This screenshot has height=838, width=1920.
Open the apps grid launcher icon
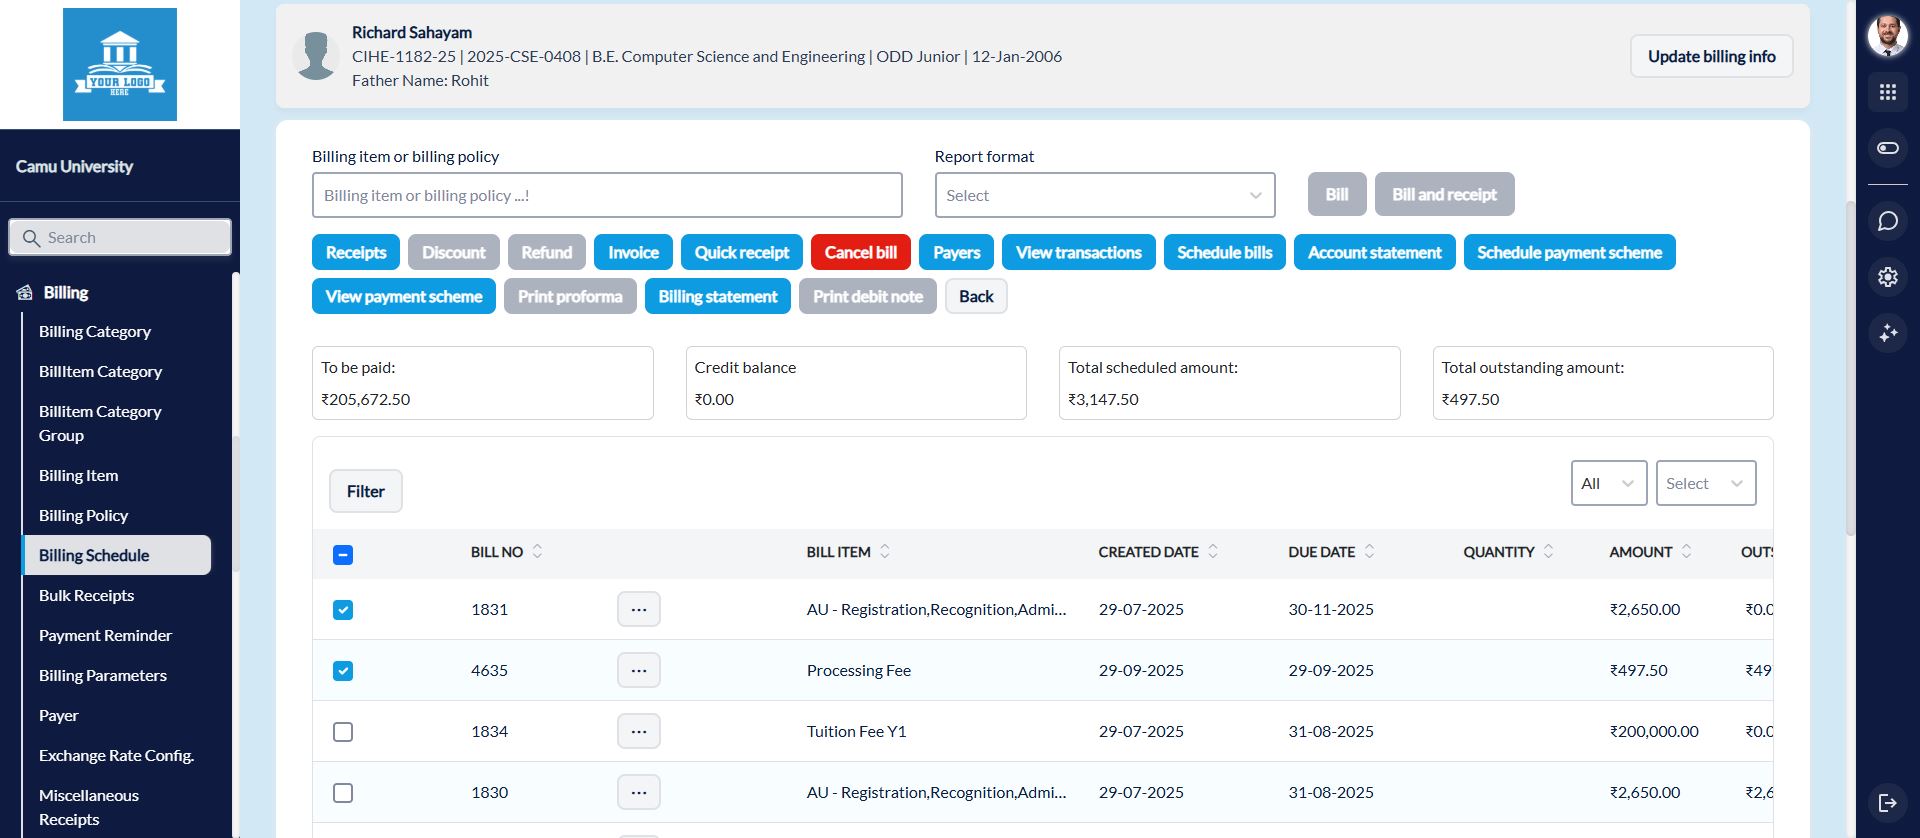coord(1887,92)
